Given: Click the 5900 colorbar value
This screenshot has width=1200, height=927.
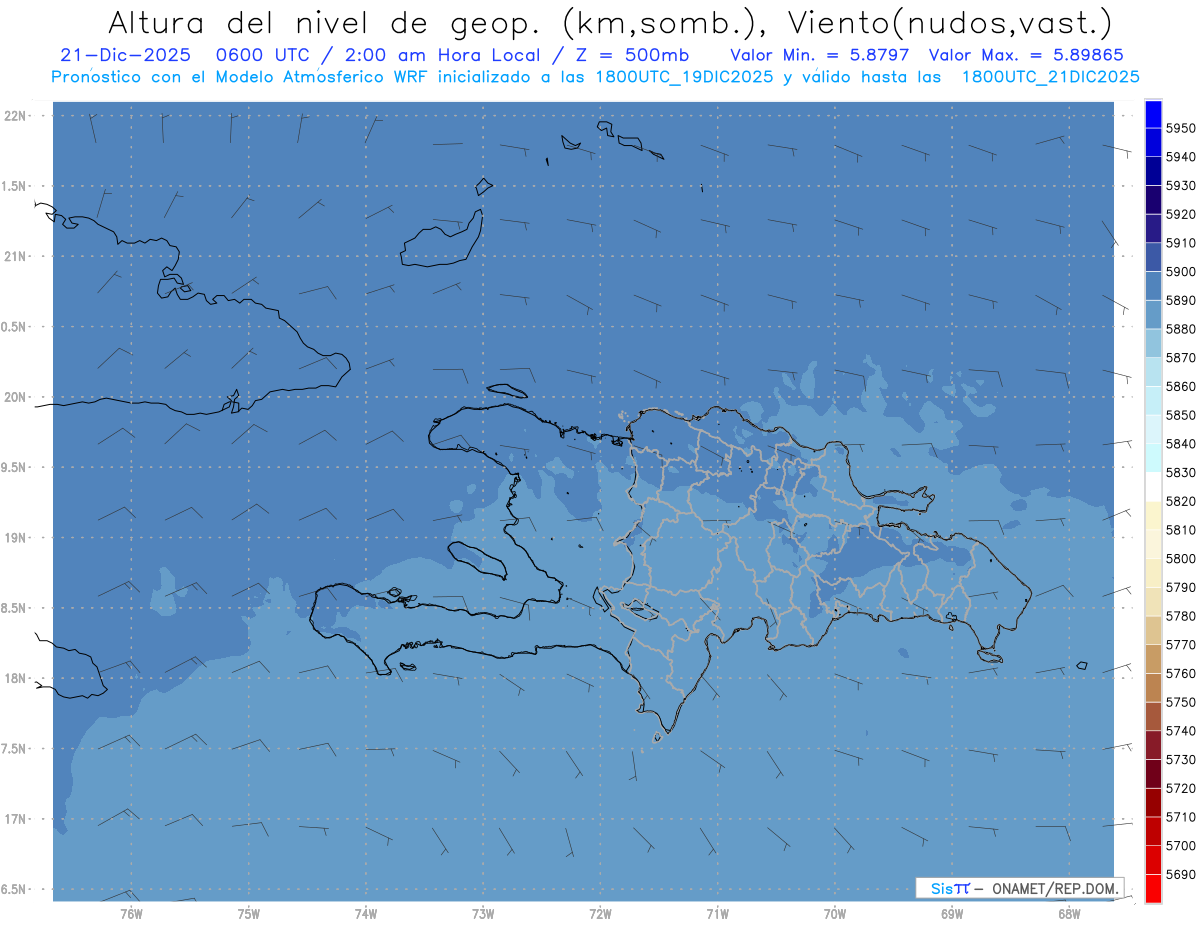Looking at the screenshot, I should [x=1180, y=271].
